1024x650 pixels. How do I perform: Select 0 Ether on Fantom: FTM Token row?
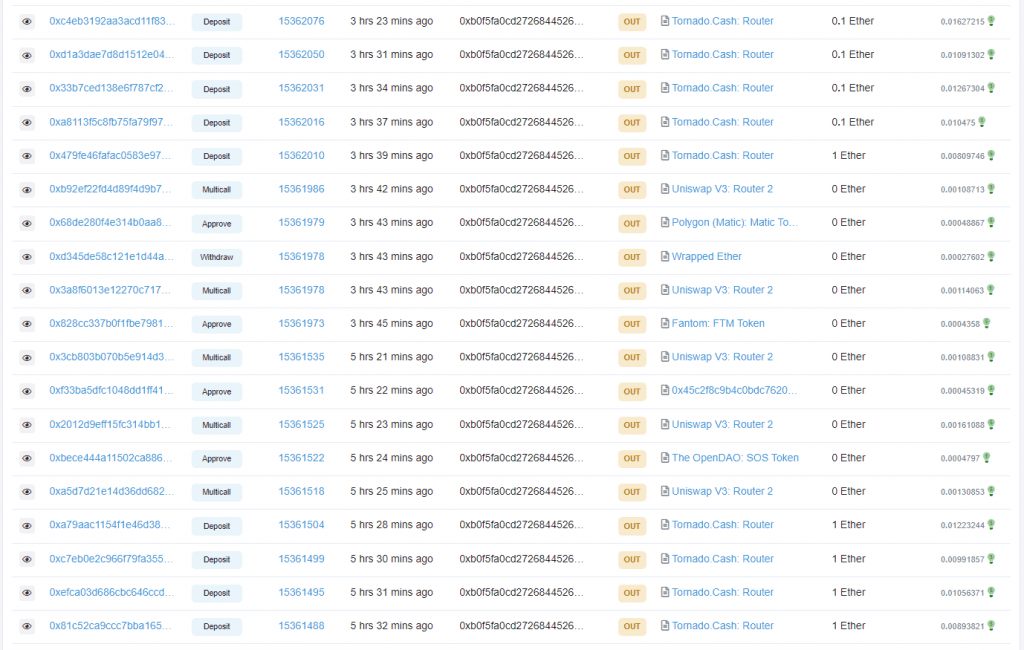coord(848,323)
